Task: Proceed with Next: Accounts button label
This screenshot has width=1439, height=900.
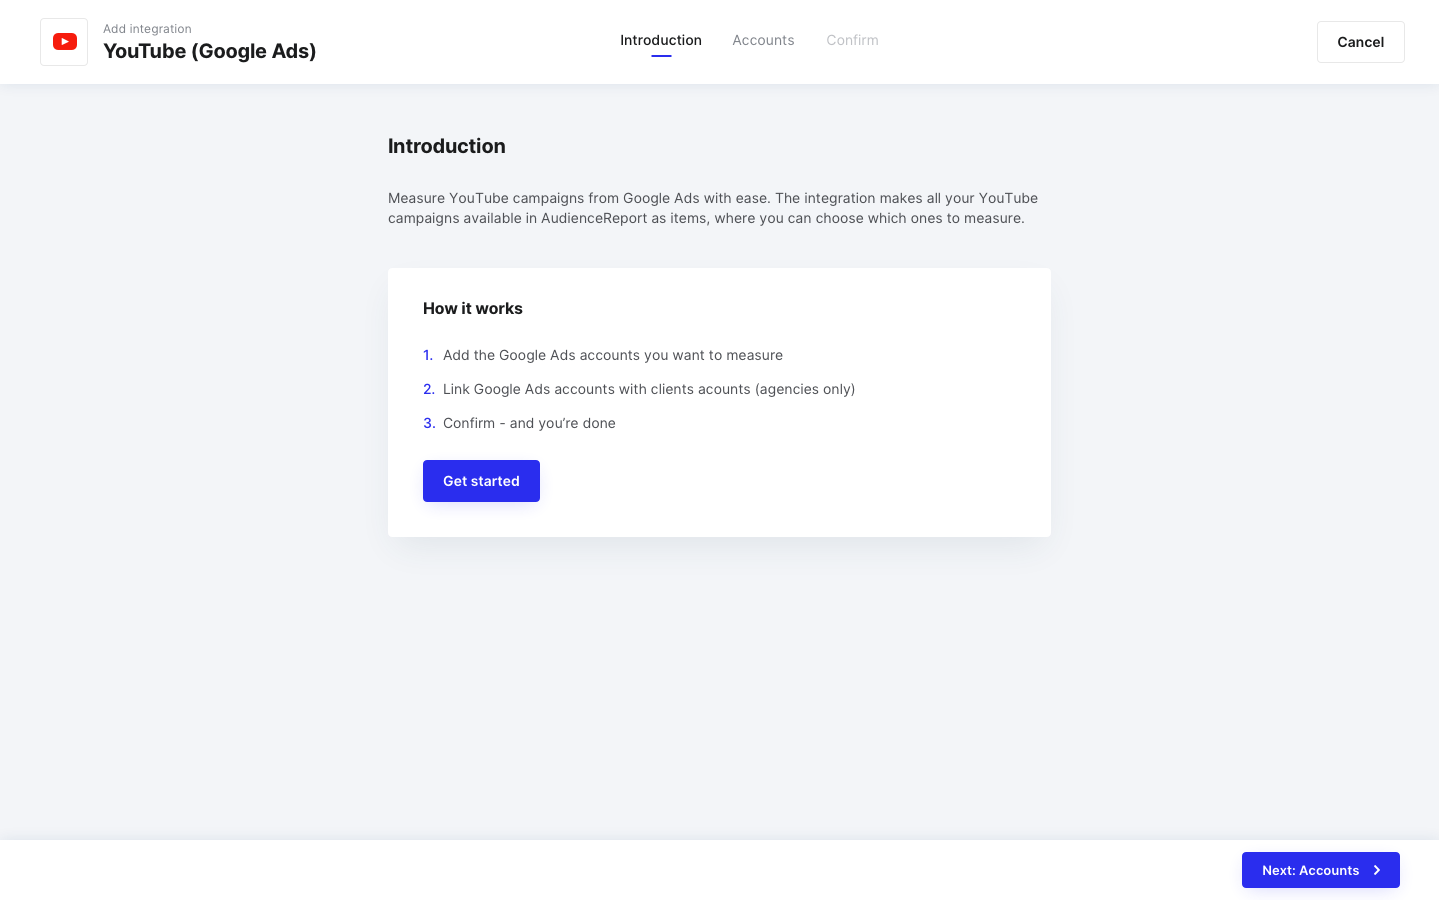Action: [1310, 870]
